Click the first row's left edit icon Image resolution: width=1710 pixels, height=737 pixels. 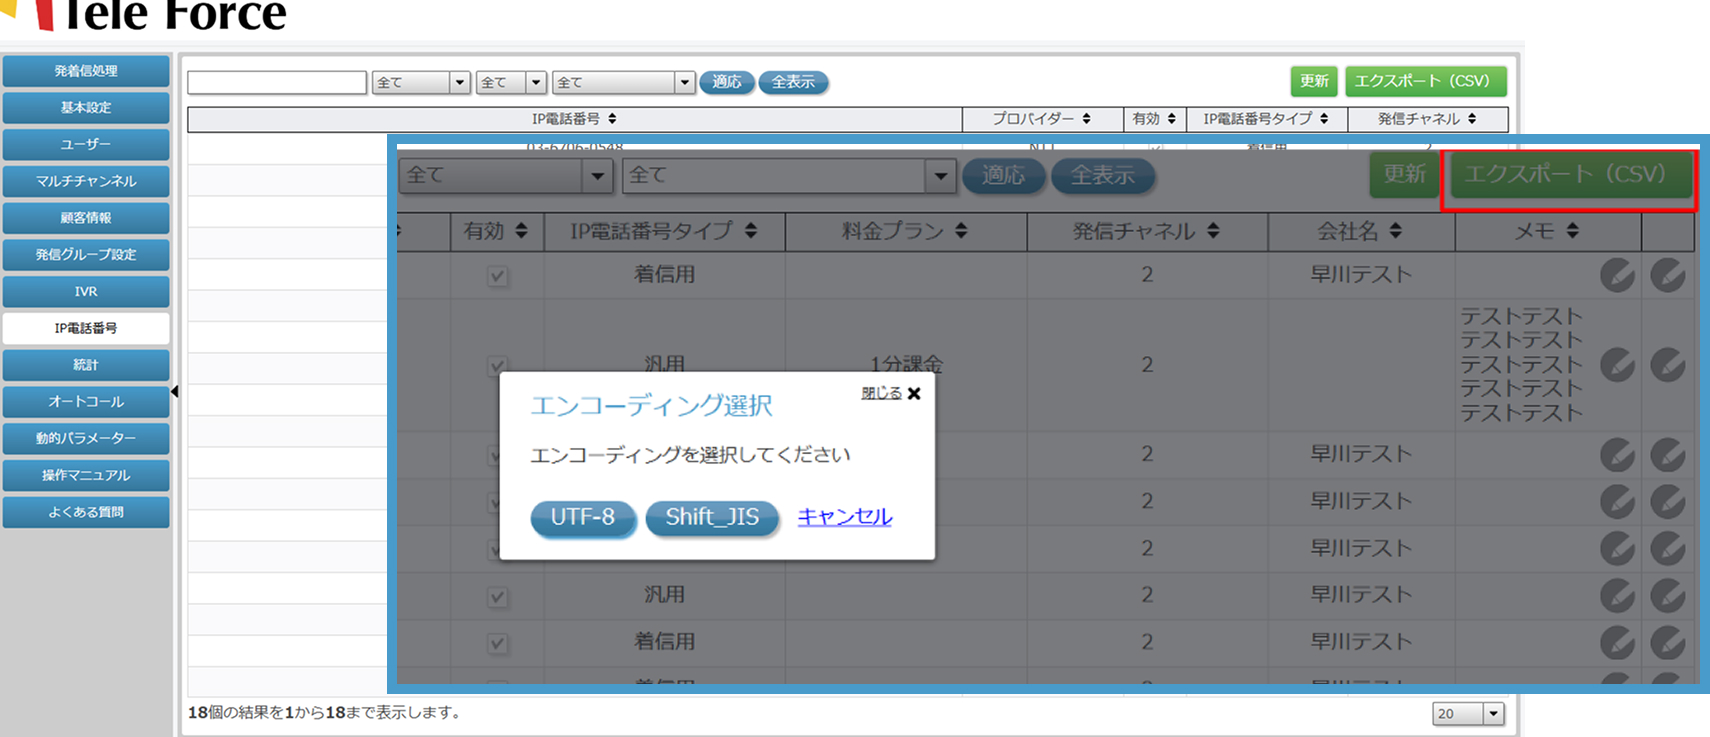pos(1616,275)
